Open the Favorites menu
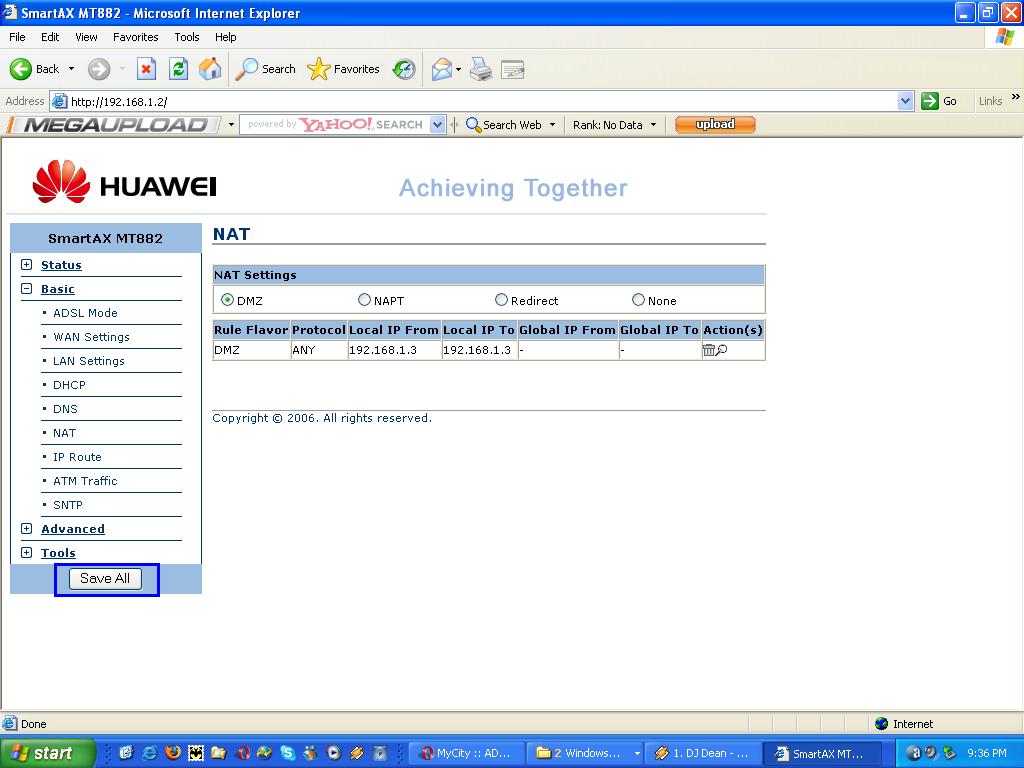Image resolution: width=1024 pixels, height=768 pixels. point(135,37)
